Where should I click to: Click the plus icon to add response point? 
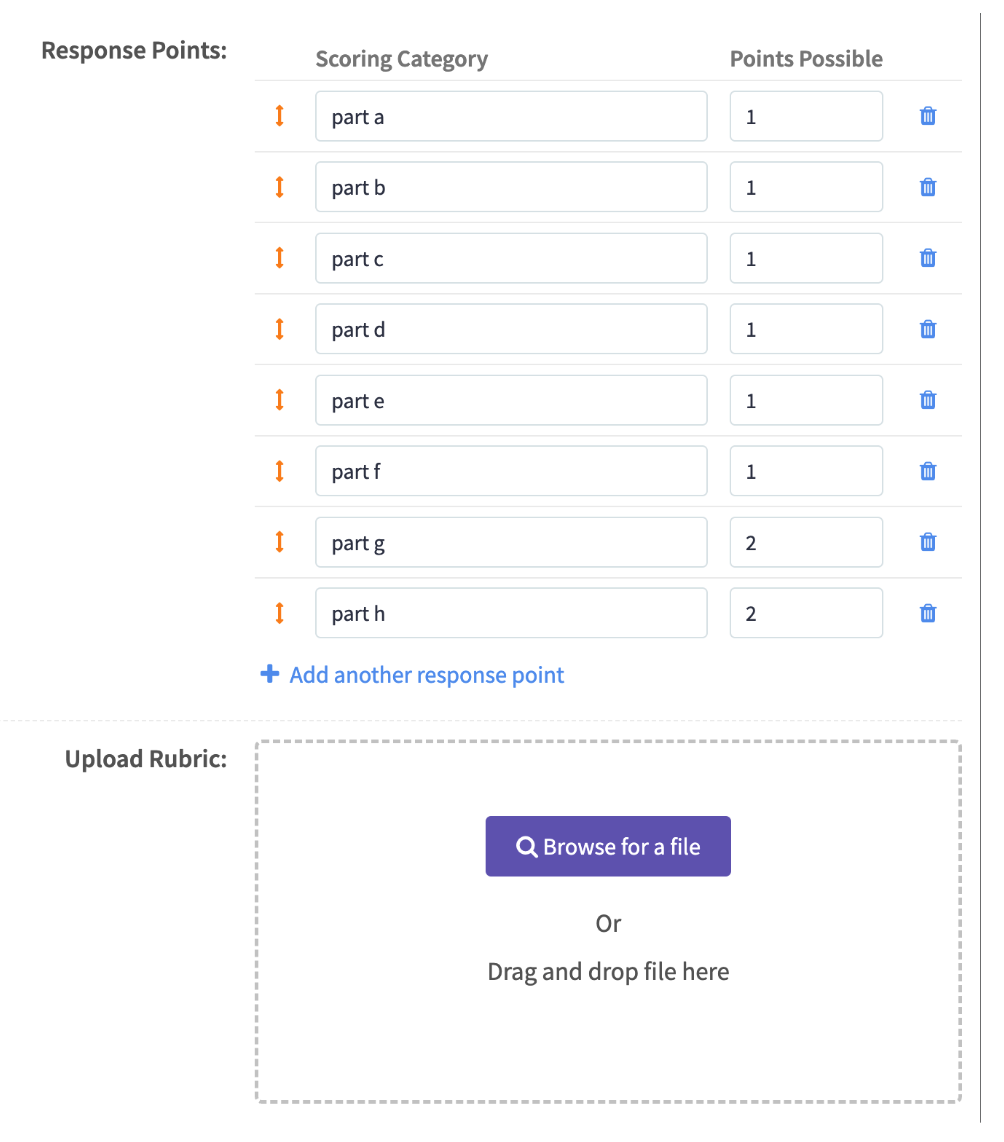coord(269,675)
